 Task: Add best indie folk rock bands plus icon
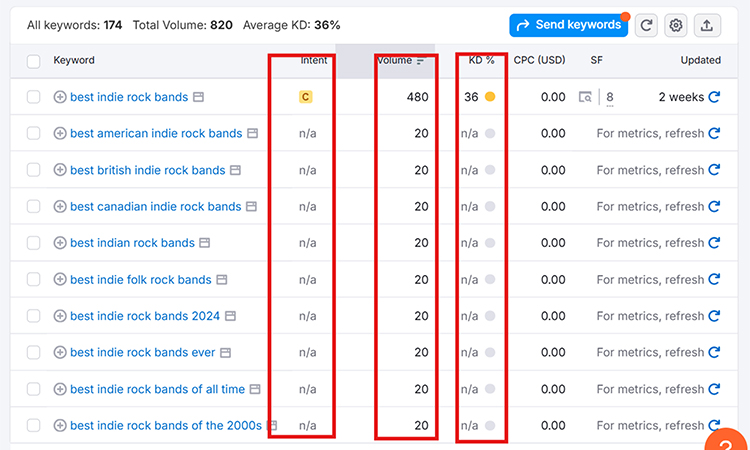click(60, 279)
